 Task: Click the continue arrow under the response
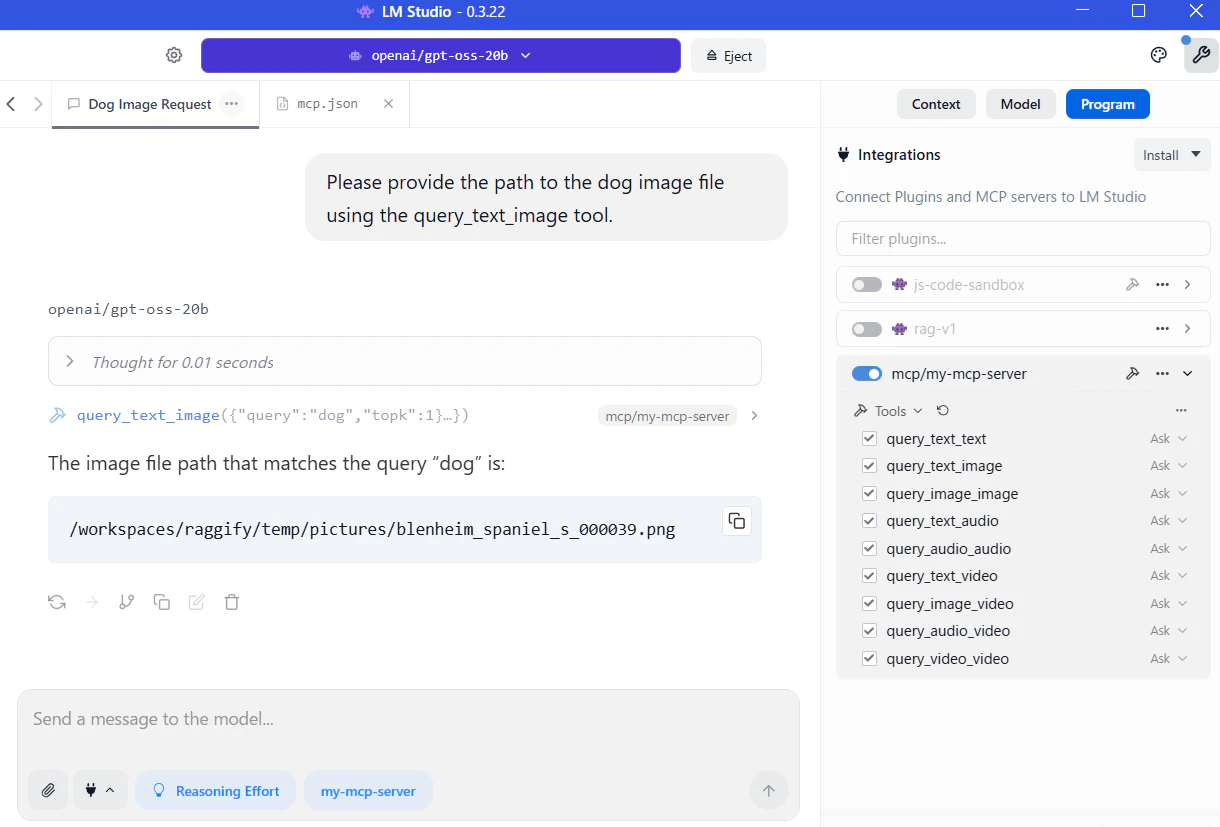point(92,602)
